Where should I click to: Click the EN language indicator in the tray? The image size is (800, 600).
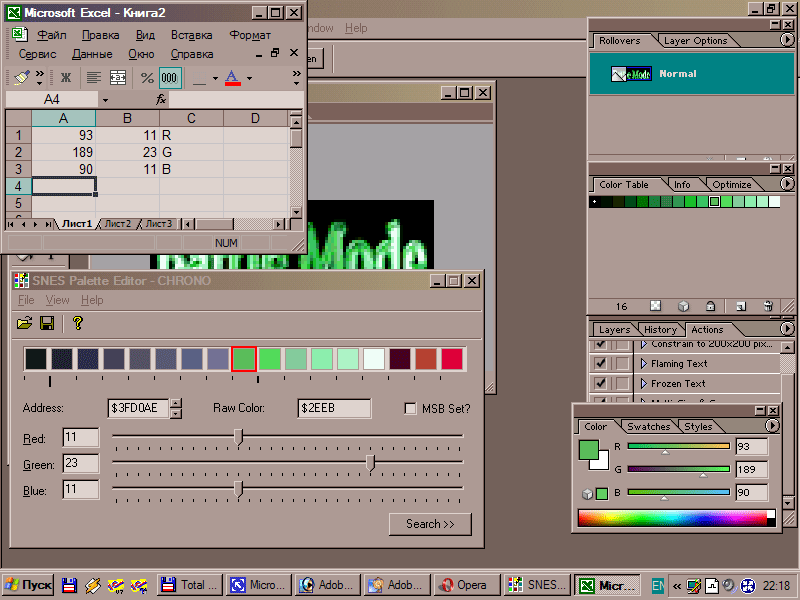[658, 585]
